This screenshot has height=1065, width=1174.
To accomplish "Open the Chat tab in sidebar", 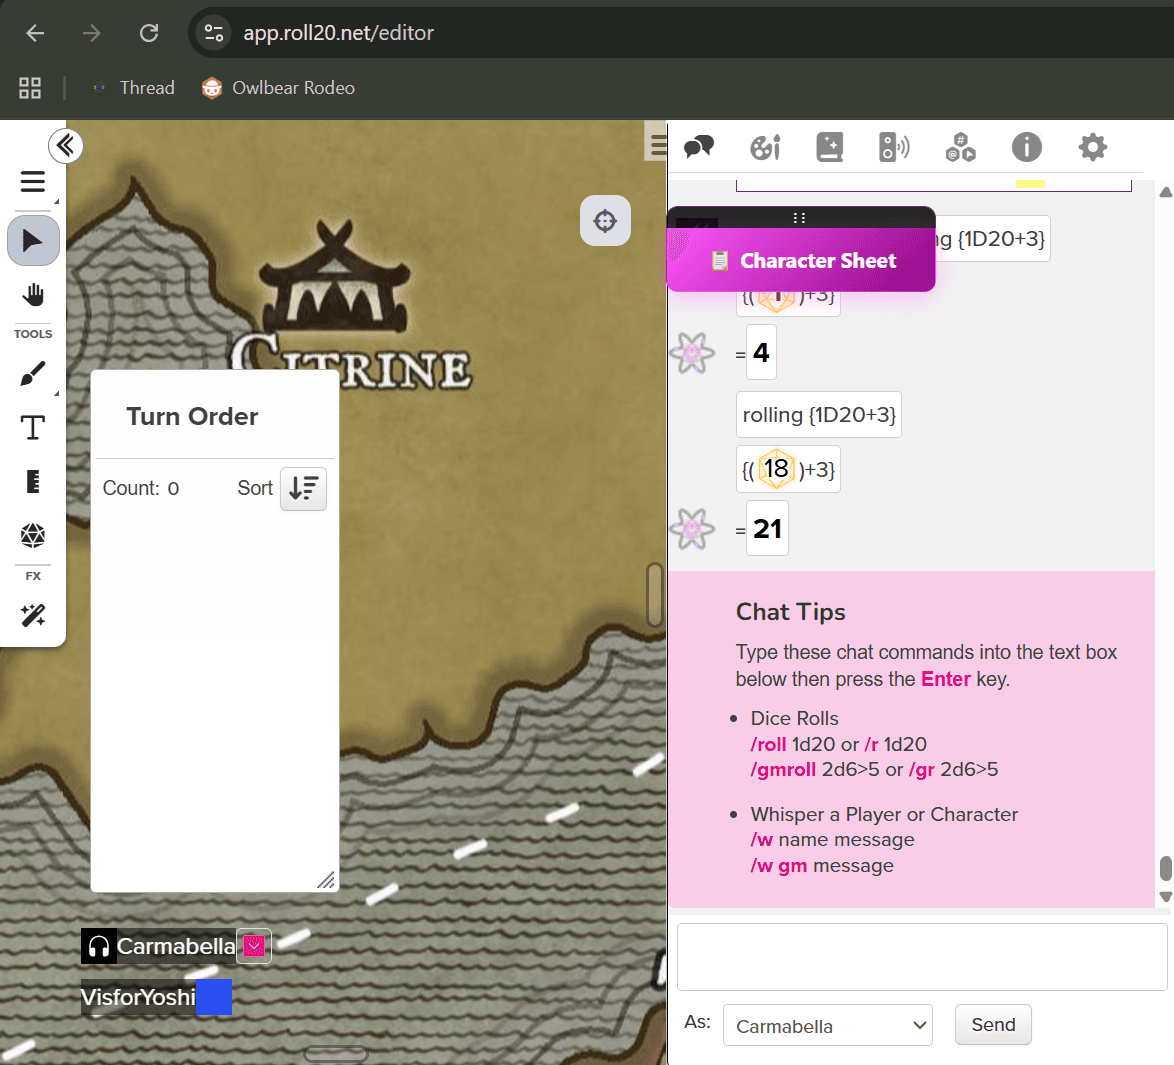I will click(699, 147).
